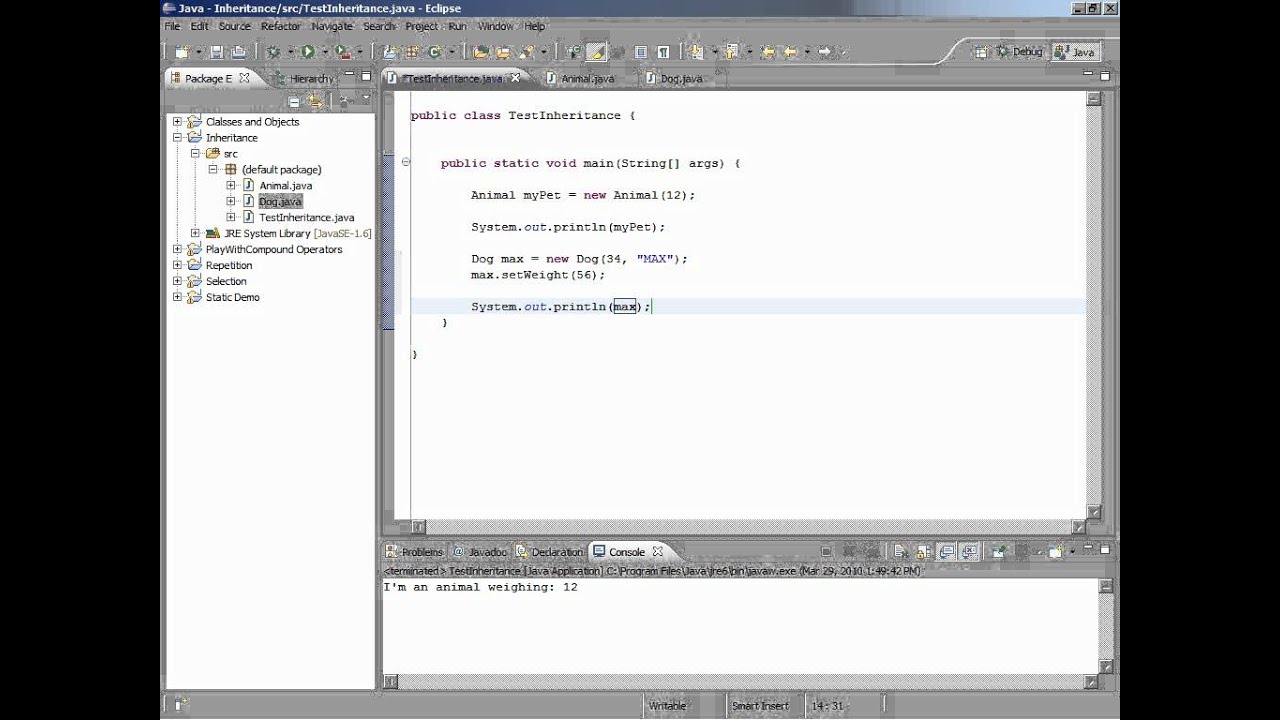Go to Last Edit Location icon

[769, 51]
